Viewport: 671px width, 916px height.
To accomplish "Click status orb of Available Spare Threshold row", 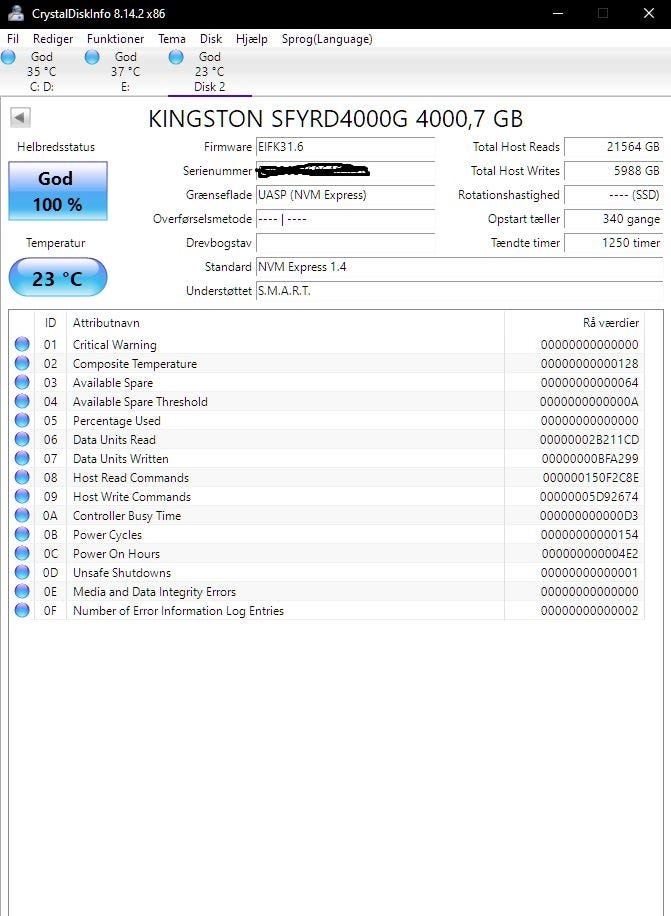I will click(22, 401).
